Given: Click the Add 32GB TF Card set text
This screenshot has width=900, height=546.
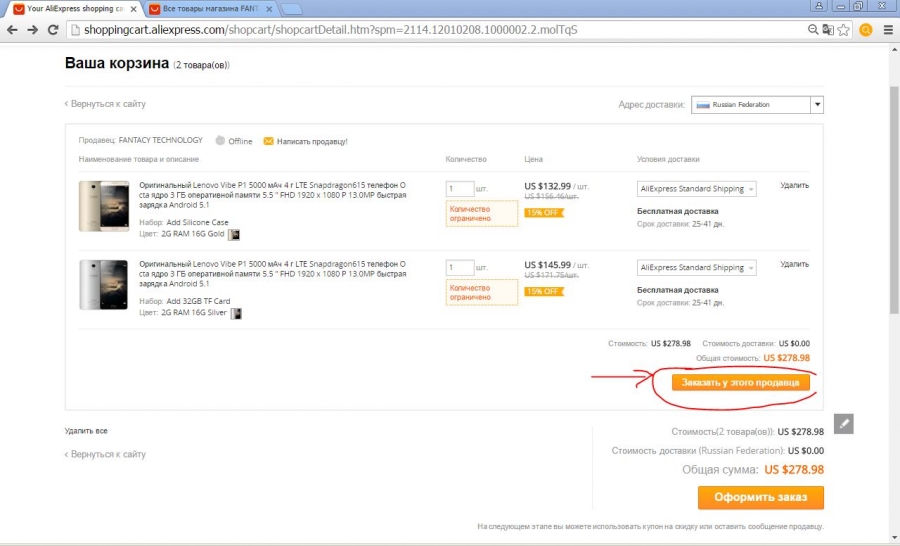Looking at the screenshot, I should [x=198, y=301].
